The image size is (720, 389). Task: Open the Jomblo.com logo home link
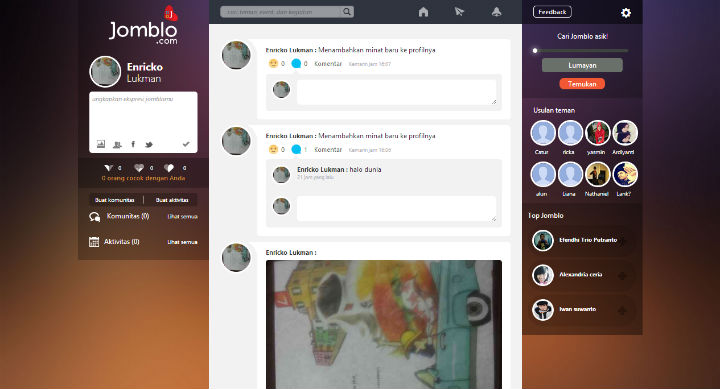(143, 26)
